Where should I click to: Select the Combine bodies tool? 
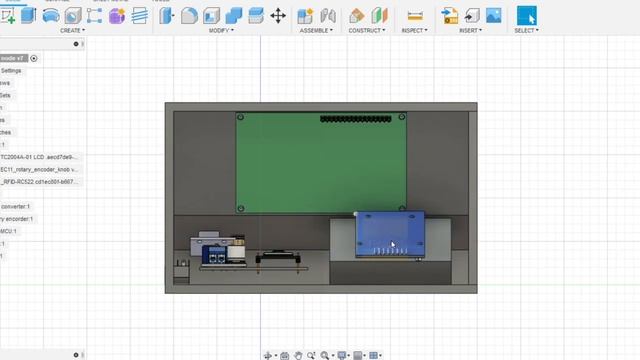coord(233,16)
